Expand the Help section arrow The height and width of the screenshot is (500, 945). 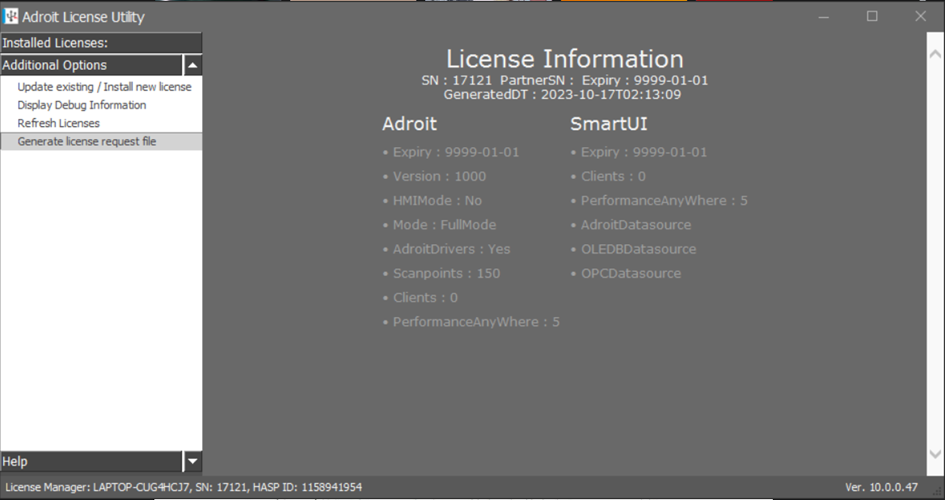click(x=192, y=461)
